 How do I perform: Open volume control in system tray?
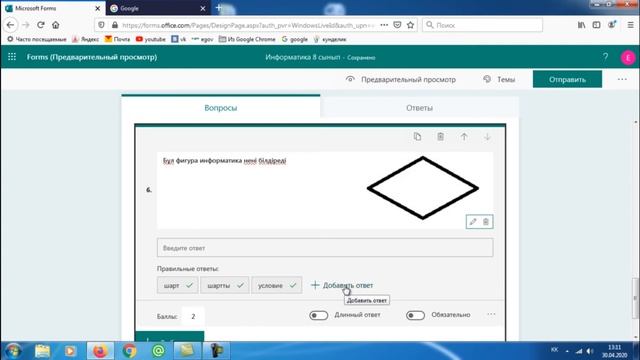point(590,351)
